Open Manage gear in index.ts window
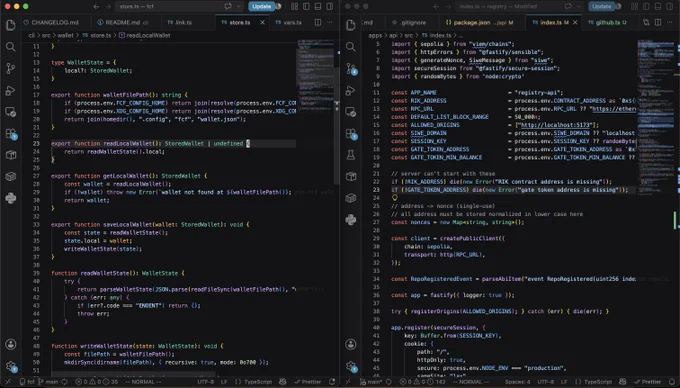This screenshot has width=680, height=388. 351,366
